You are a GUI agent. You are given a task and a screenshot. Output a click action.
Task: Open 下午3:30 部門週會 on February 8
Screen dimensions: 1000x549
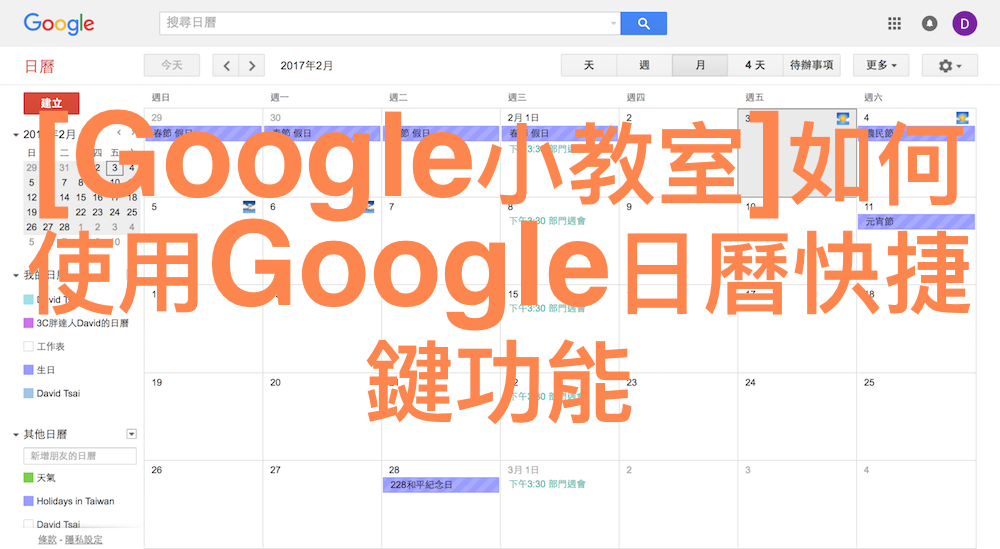pos(547,221)
